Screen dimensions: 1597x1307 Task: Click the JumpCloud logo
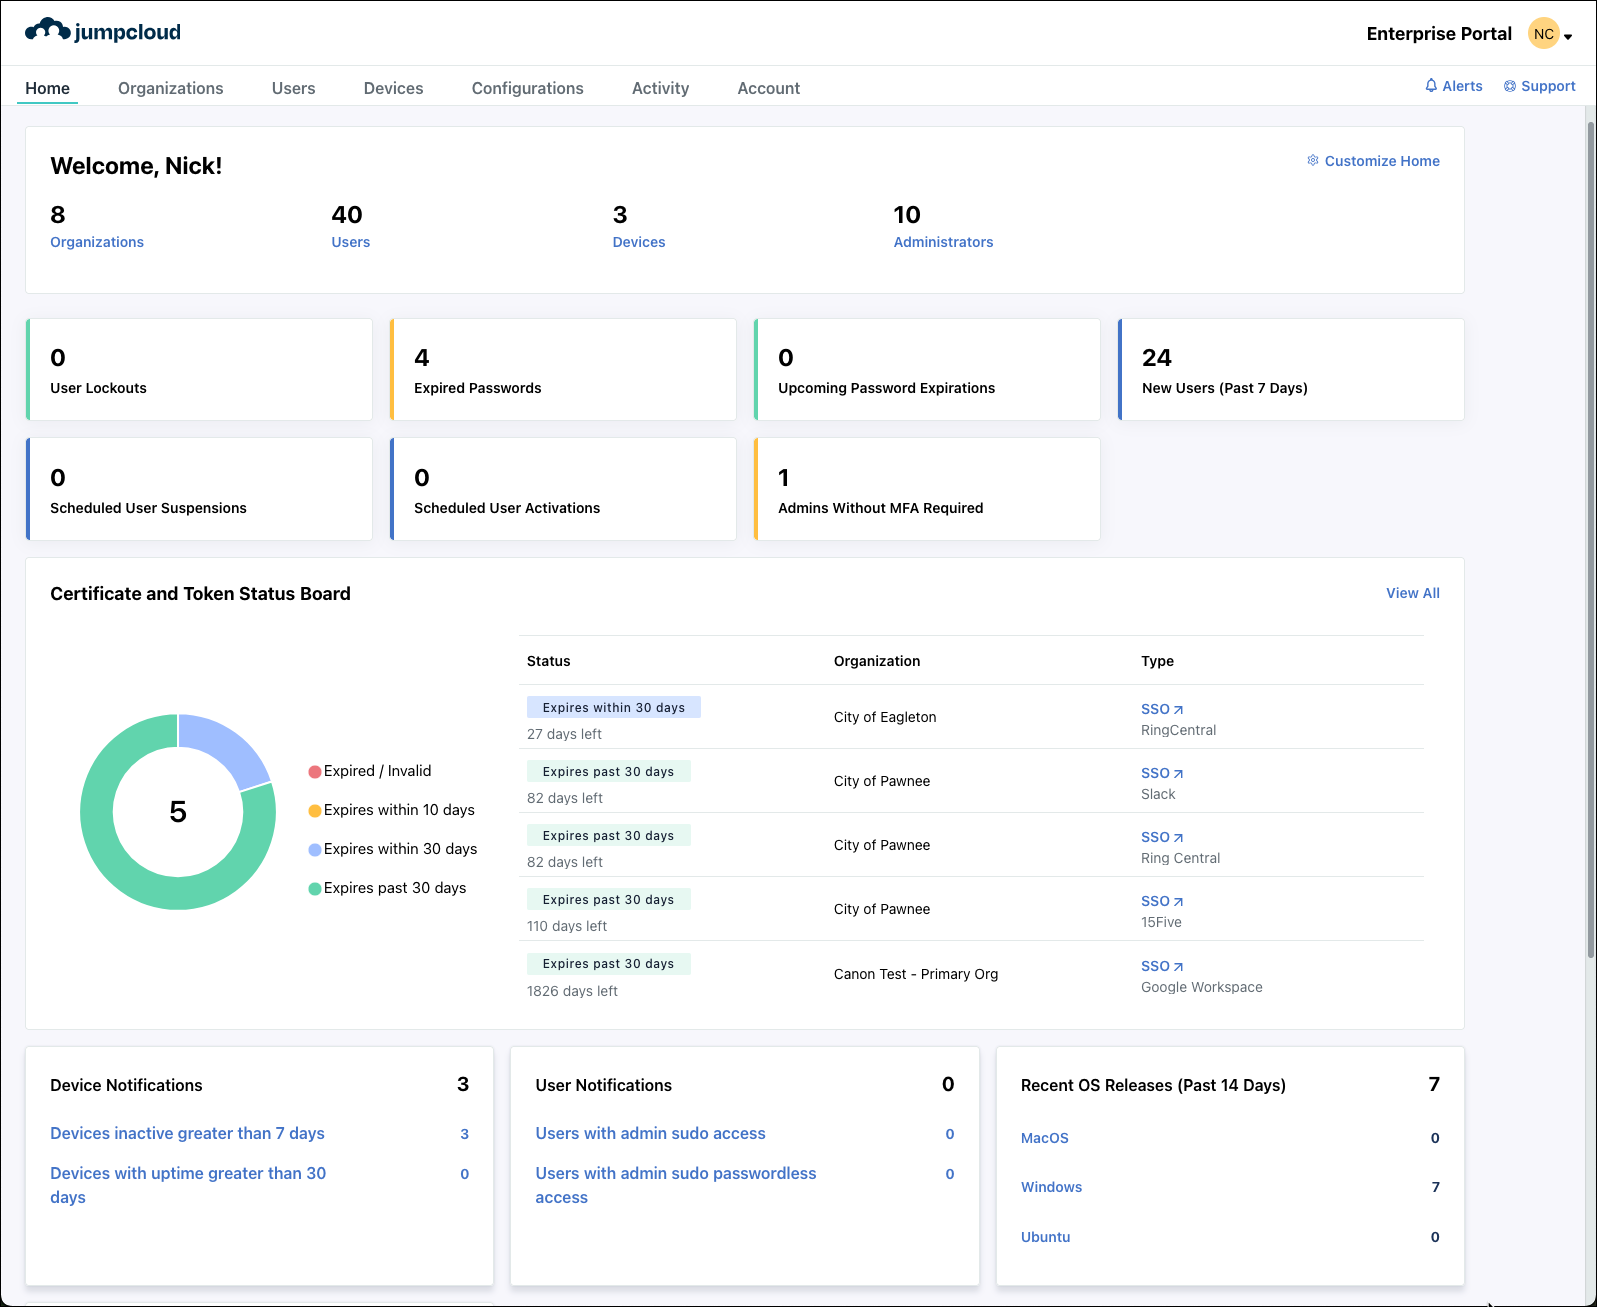pos(103,31)
